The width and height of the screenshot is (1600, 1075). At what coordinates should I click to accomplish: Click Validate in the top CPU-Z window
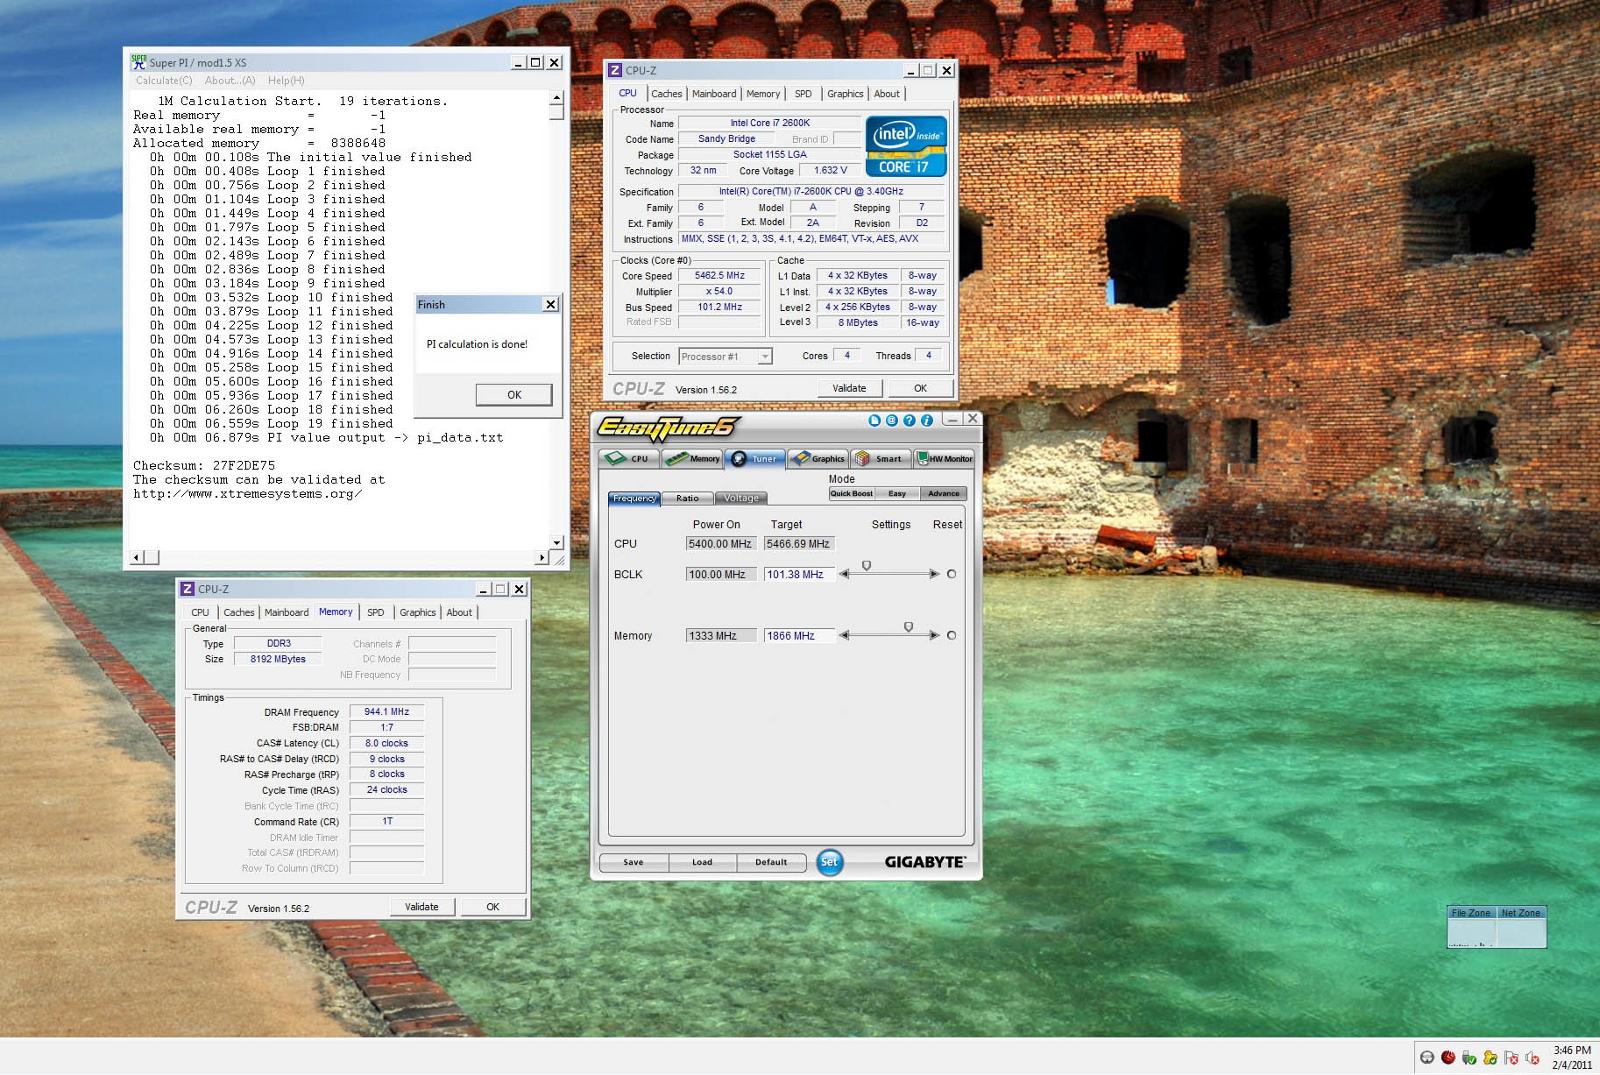coord(849,388)
